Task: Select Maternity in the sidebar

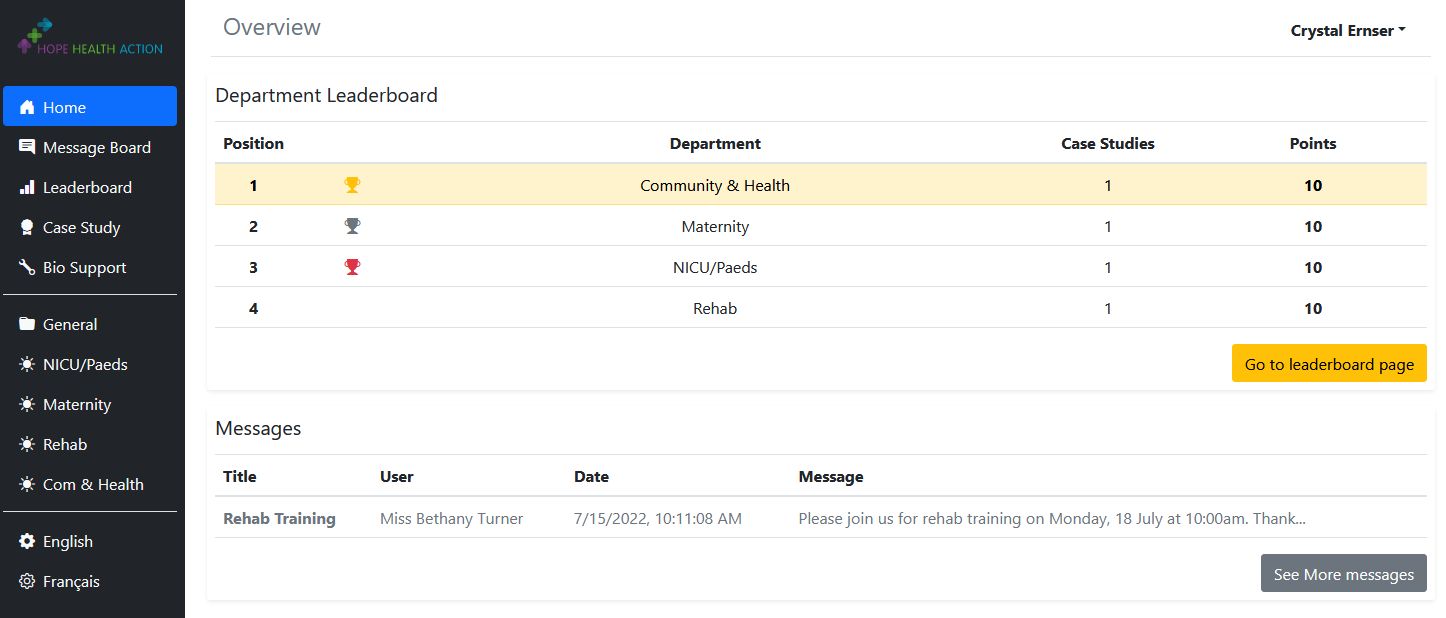Action: point(90,404)
